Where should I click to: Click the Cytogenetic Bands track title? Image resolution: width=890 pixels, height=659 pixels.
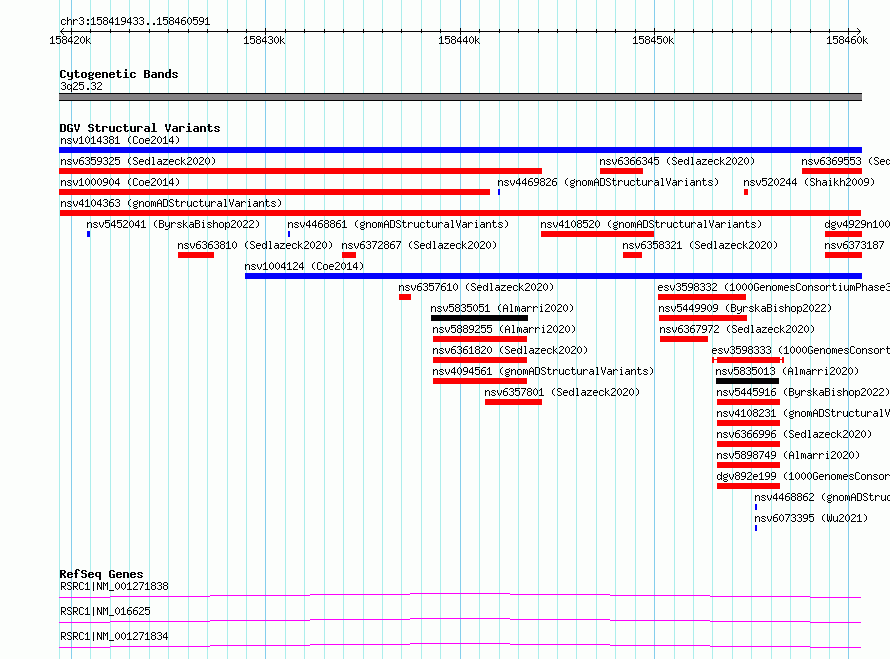coord(119,74)
